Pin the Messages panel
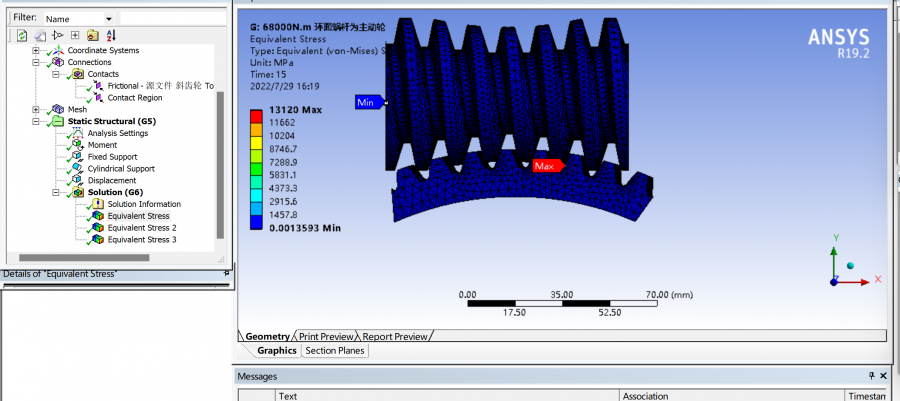900x401 pixels. (x=870, y=376)
